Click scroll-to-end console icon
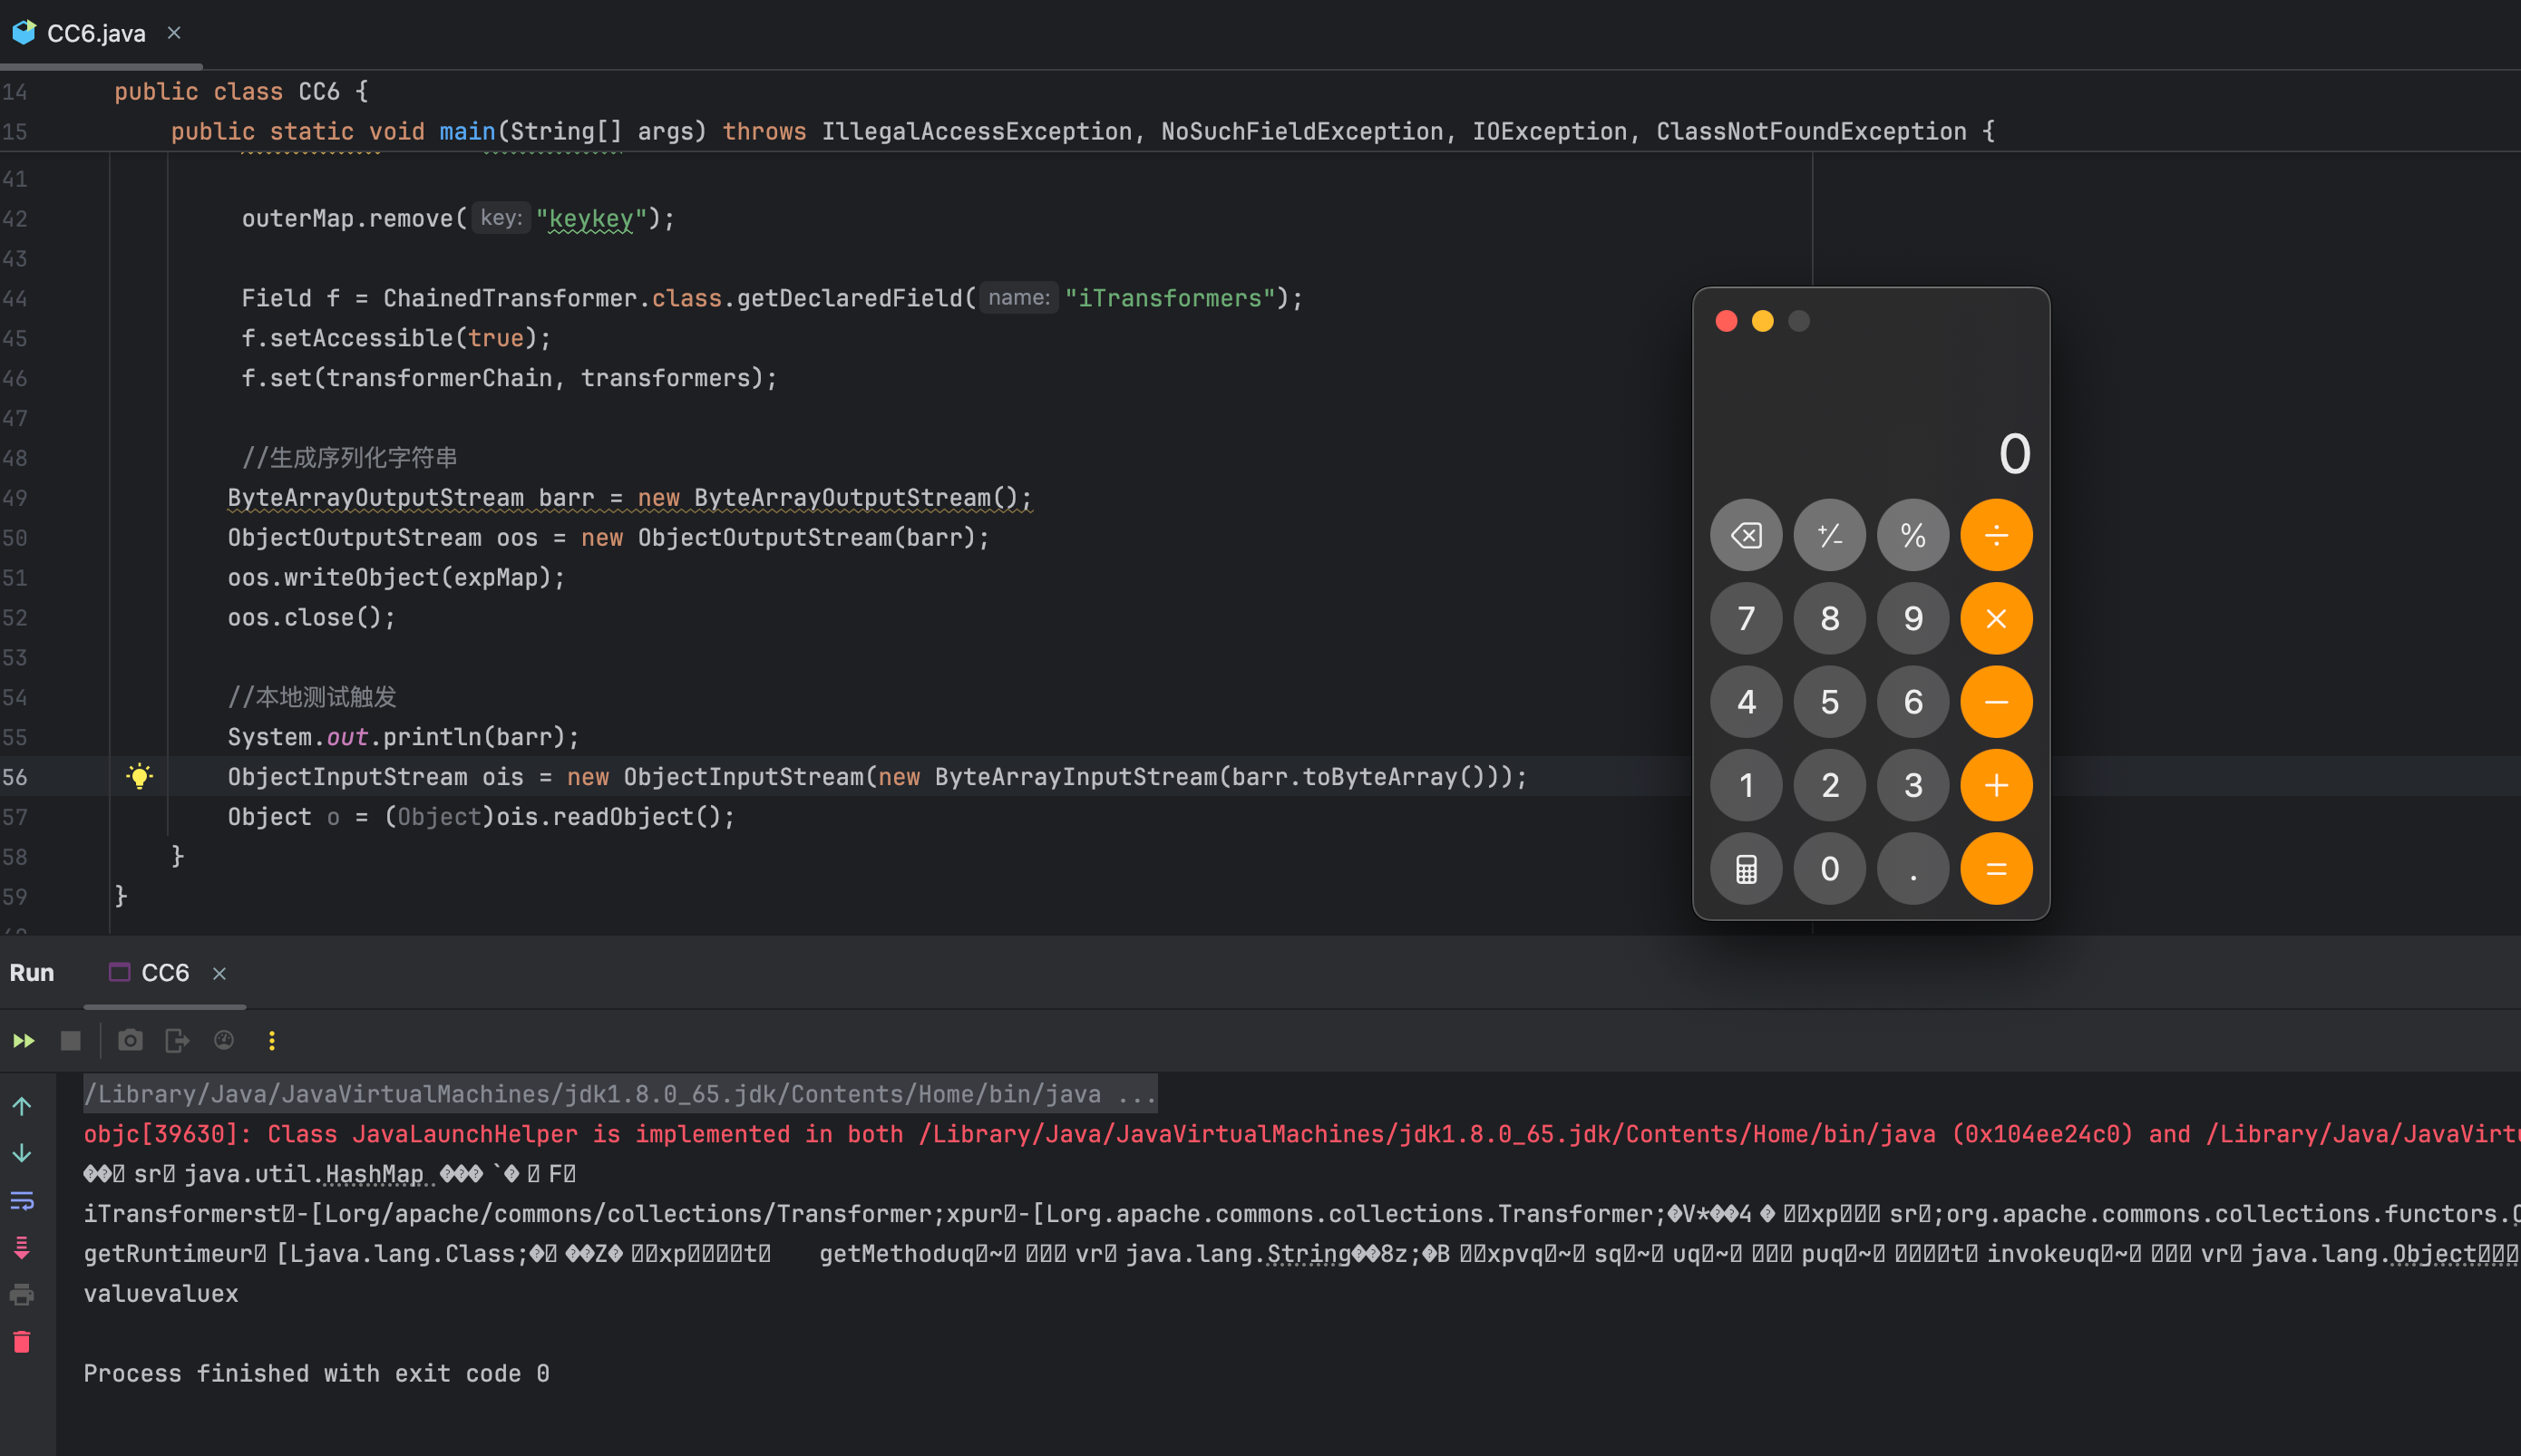The image size is (2521, 1456). click(x=22, y=1247)
